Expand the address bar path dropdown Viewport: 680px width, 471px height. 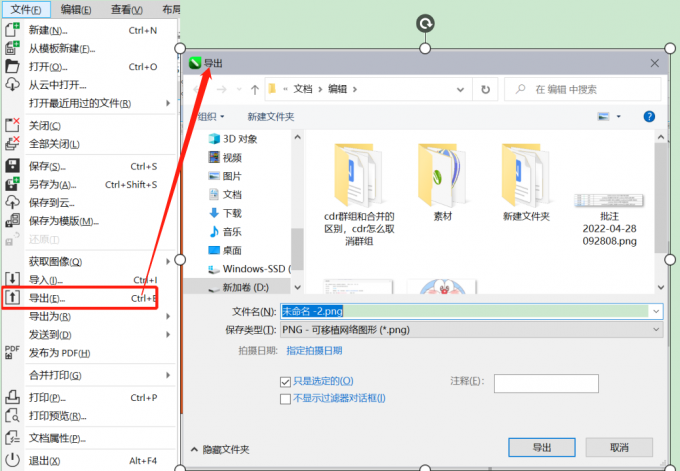pyautogui.click(x=460, y=90)
